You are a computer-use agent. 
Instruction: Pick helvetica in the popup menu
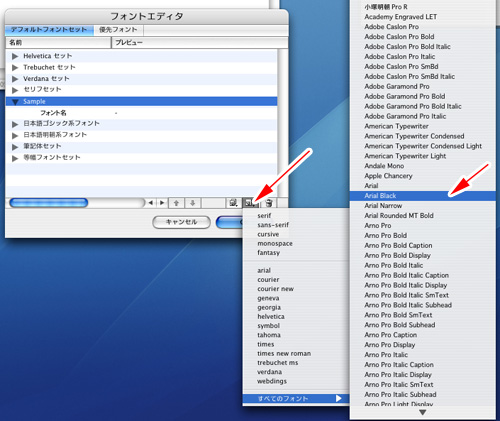pos(296,317)
